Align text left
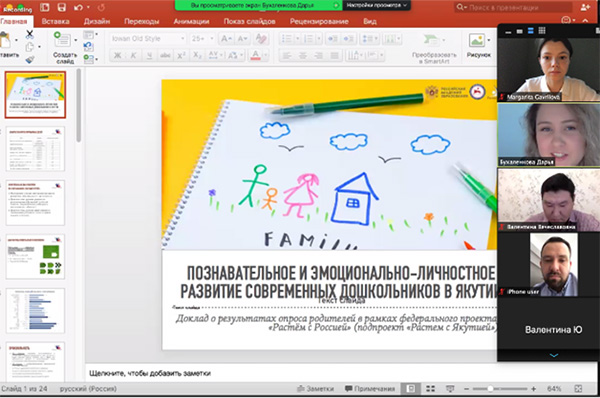 286,56
